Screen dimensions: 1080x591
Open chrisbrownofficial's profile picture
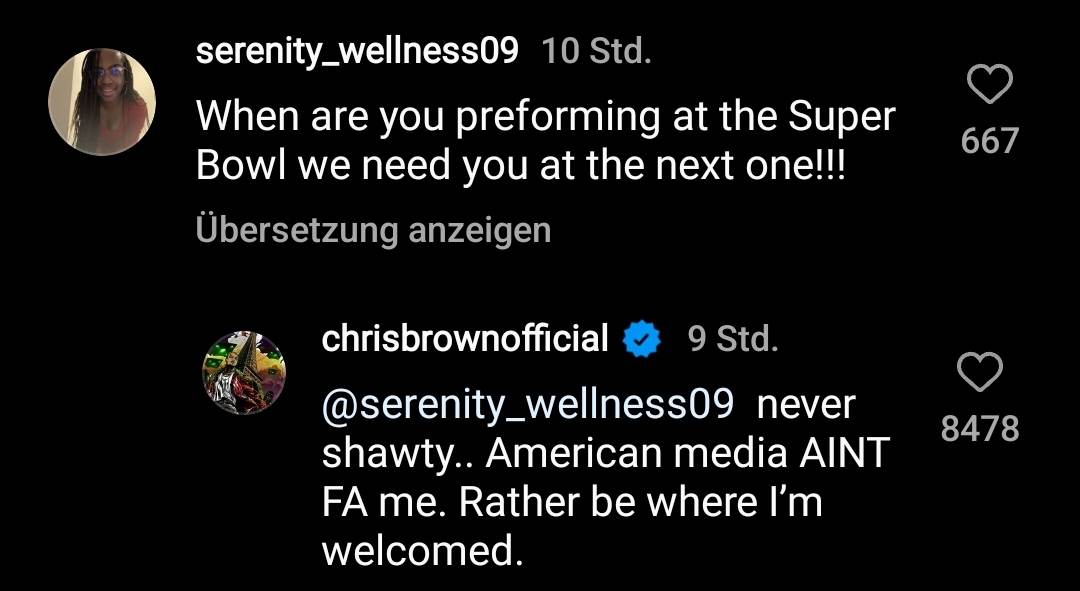click(245, 373)
